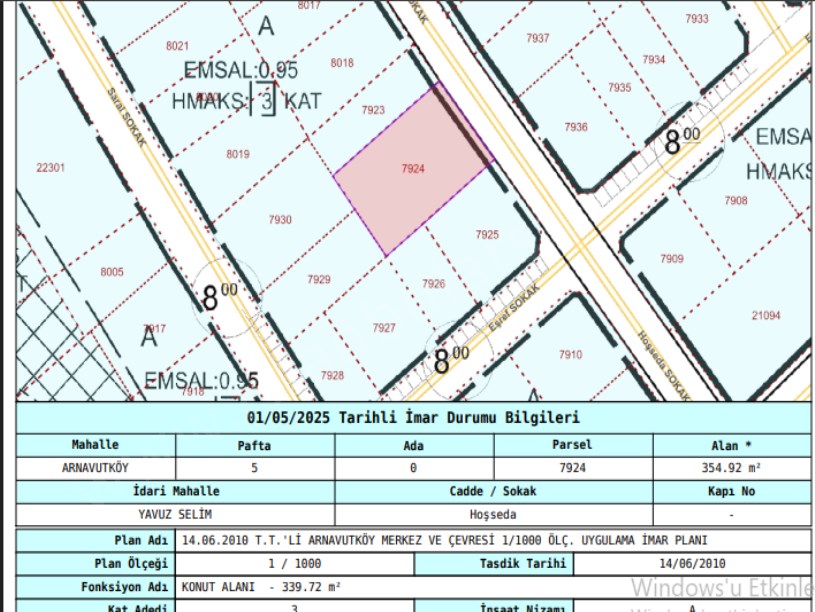Image resolution: width=815 pixels, height=612 pixels.
Task: Click parcel 7930 on the zoning map
Action: [x=280, y=220]
